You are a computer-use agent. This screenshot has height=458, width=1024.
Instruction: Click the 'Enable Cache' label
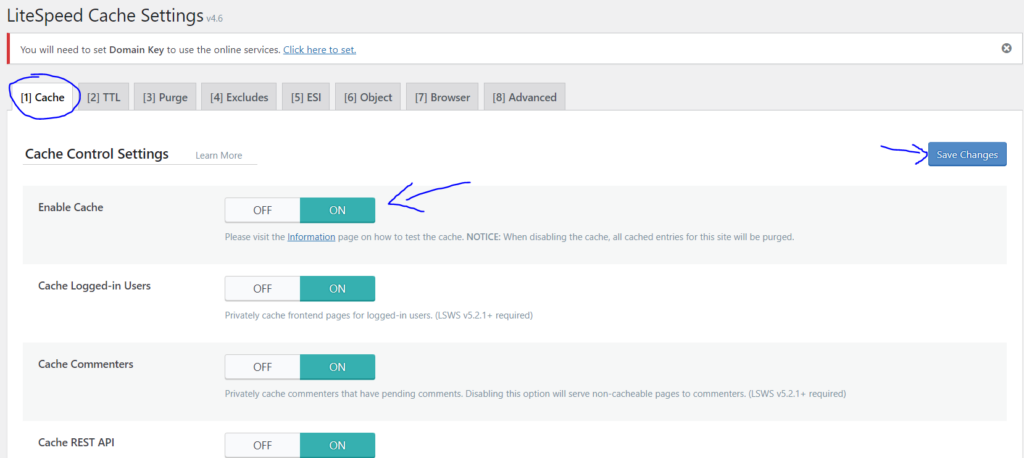click(x=71, y=207)
